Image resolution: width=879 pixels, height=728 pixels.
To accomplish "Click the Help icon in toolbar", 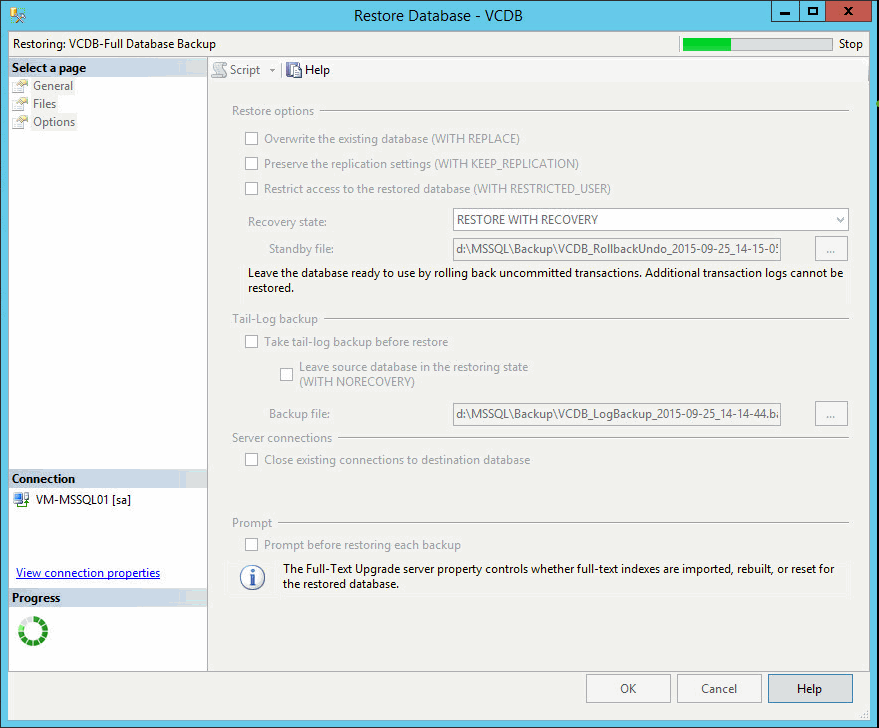I will [x=294, y=70].
